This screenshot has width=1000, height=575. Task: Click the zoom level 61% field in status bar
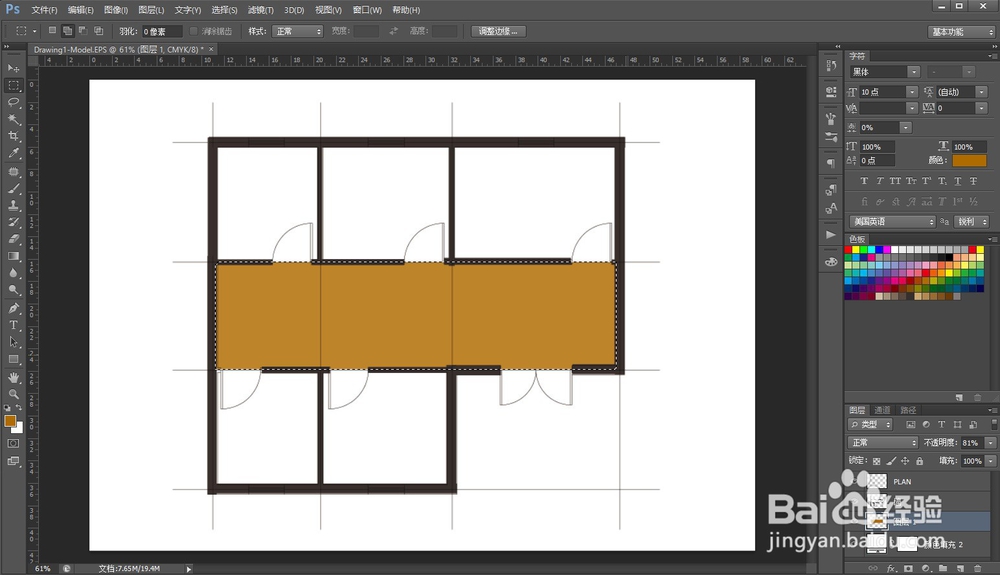coord(43,569)
